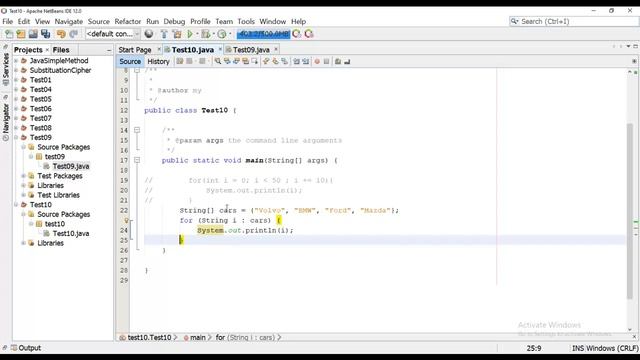Image resolution: width=640 pixels, height=360 pixels.
Task: Click Find Previous Occurrence editor icon
Action: tap(227, 61)
